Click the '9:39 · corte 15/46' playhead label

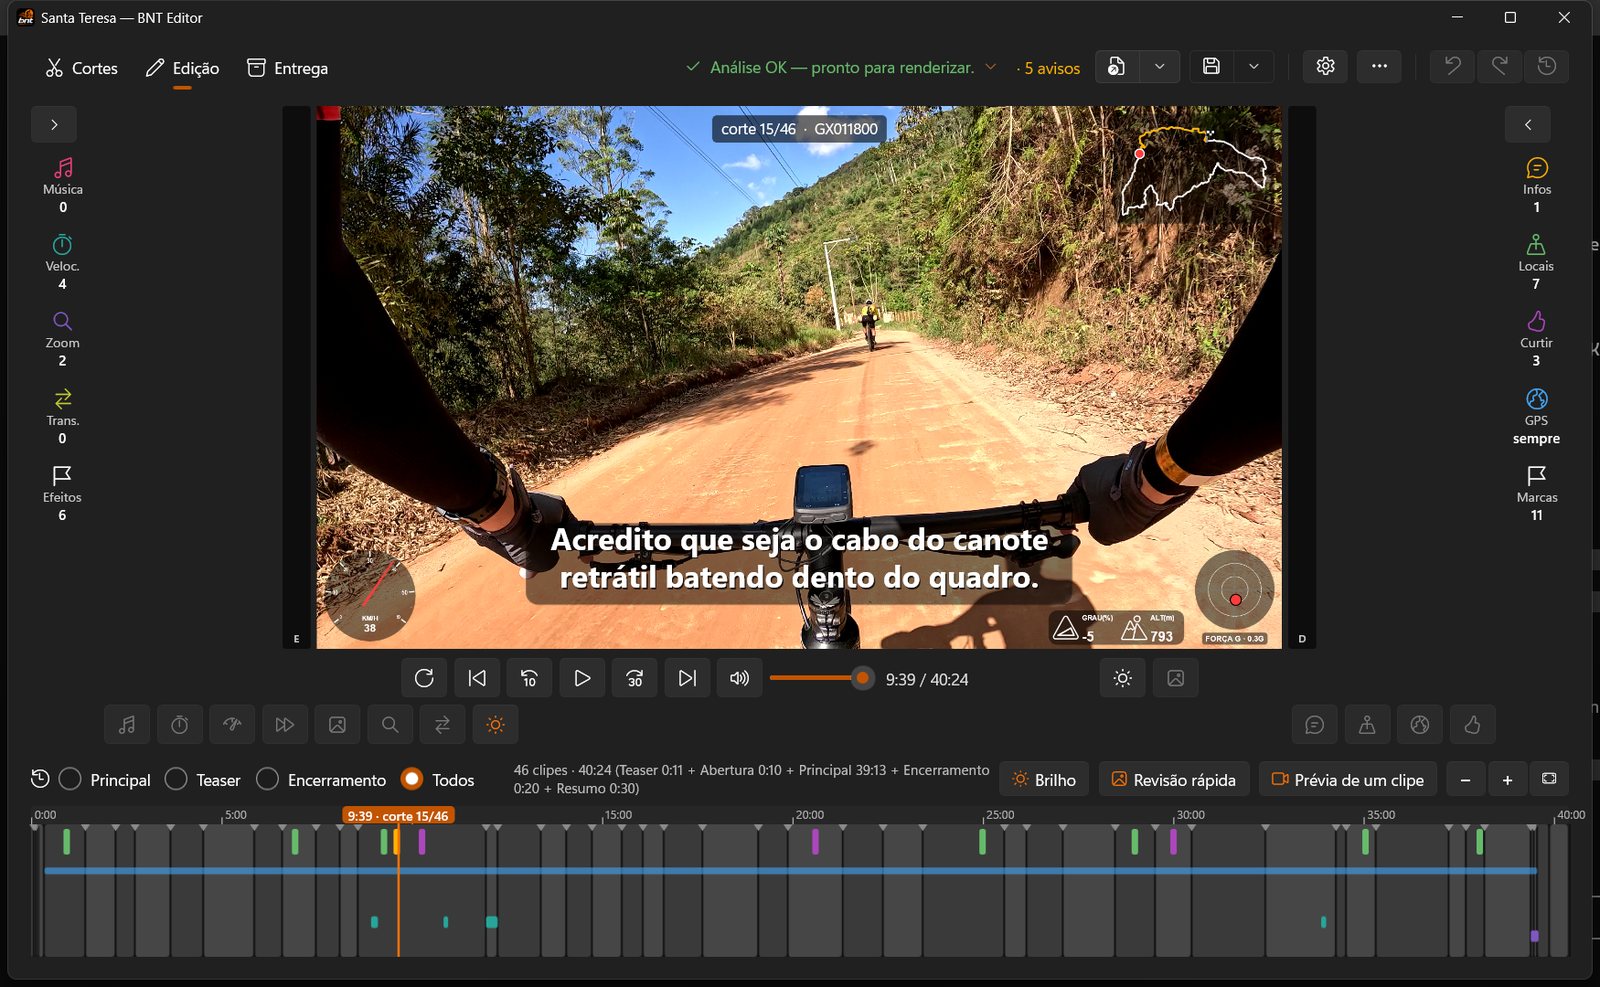pos(398,816)
